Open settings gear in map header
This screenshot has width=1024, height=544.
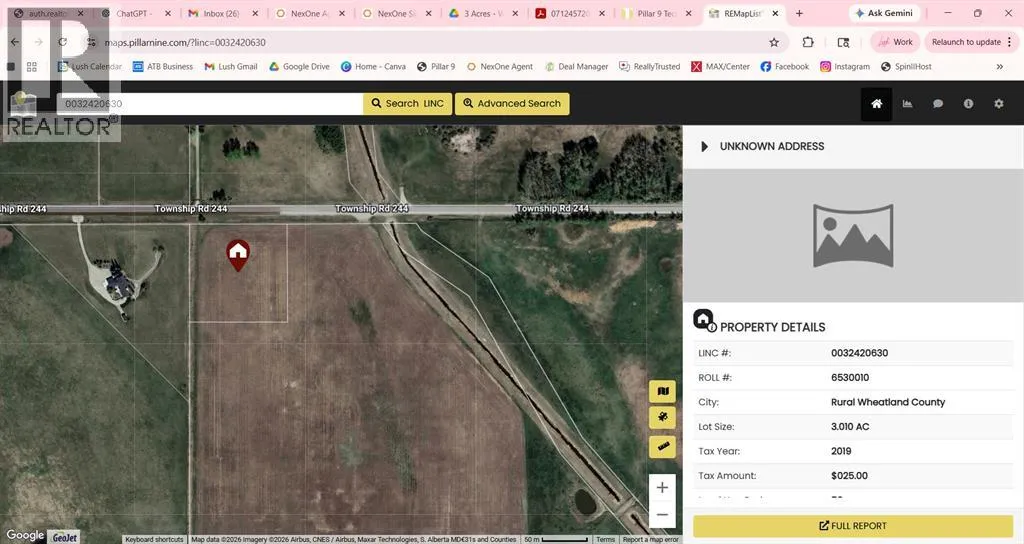click(x=998, y=104)
